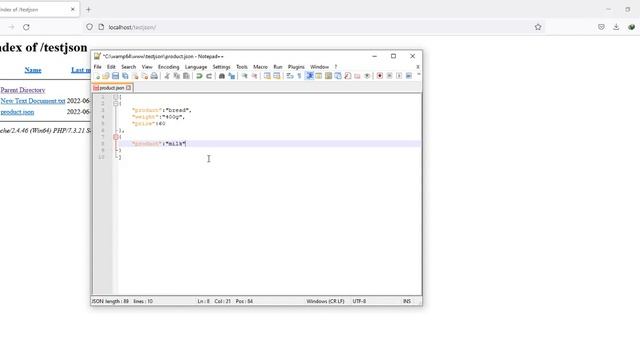Click the Stop Recording macro icon
The width and height of the screenshot is (640, 360).
pyautogui.click(x=389, y=76)
